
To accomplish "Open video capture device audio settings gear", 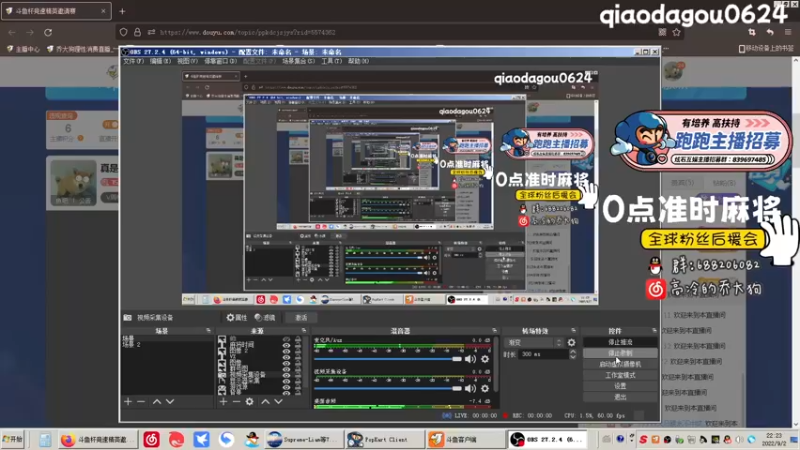I will [485, 388].
